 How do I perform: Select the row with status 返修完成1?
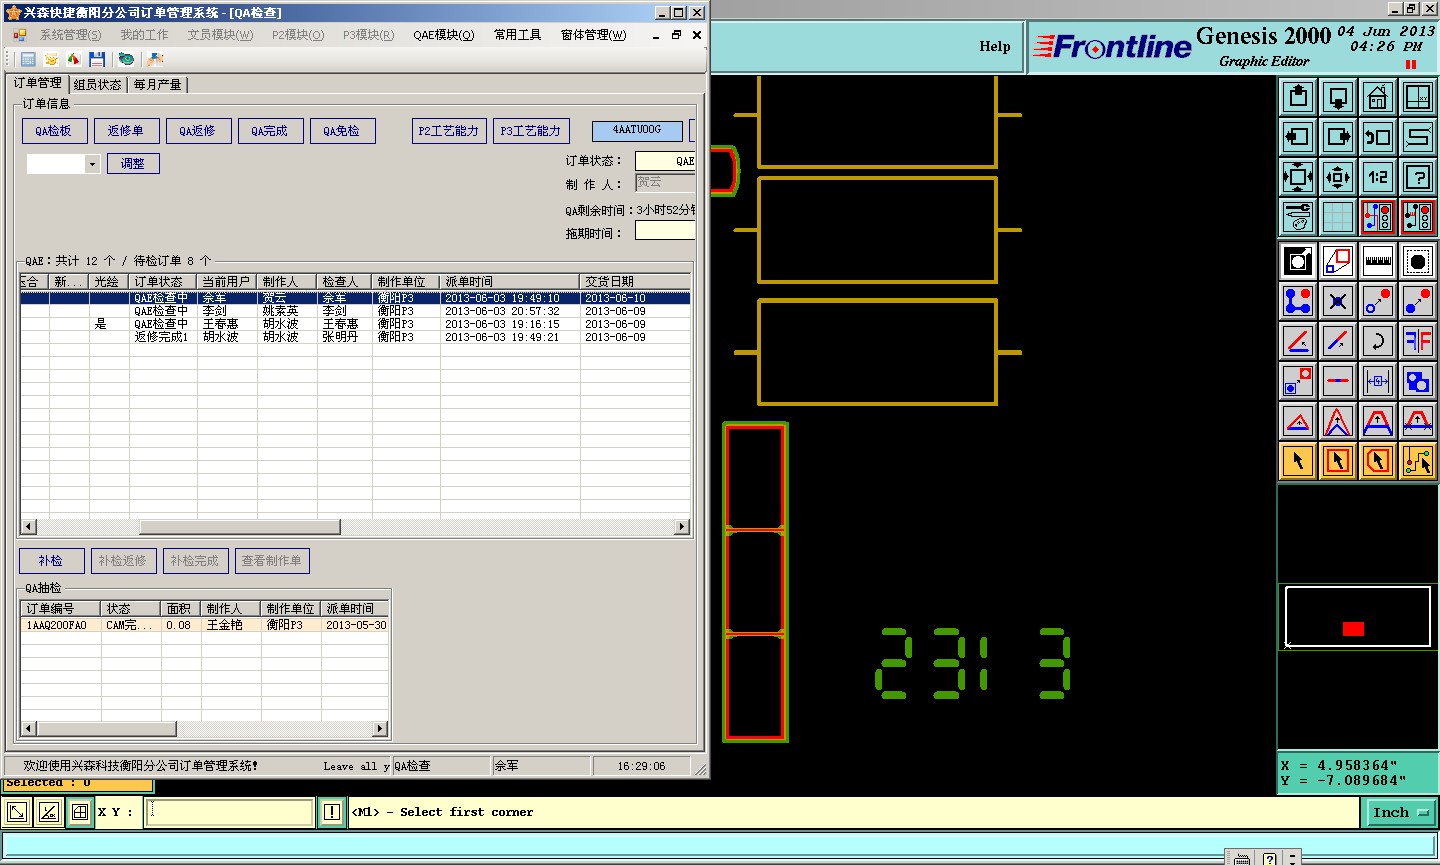[x=355, y=337]
